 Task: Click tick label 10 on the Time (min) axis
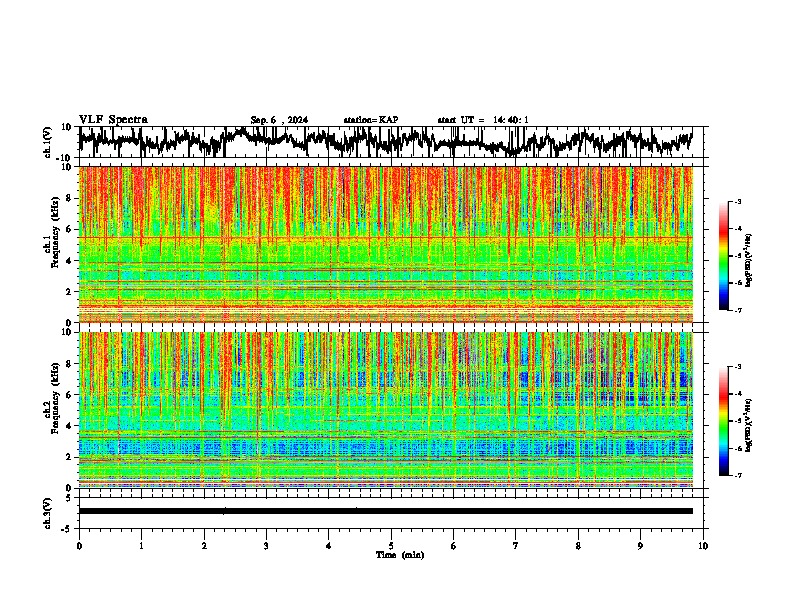(703, 546)
